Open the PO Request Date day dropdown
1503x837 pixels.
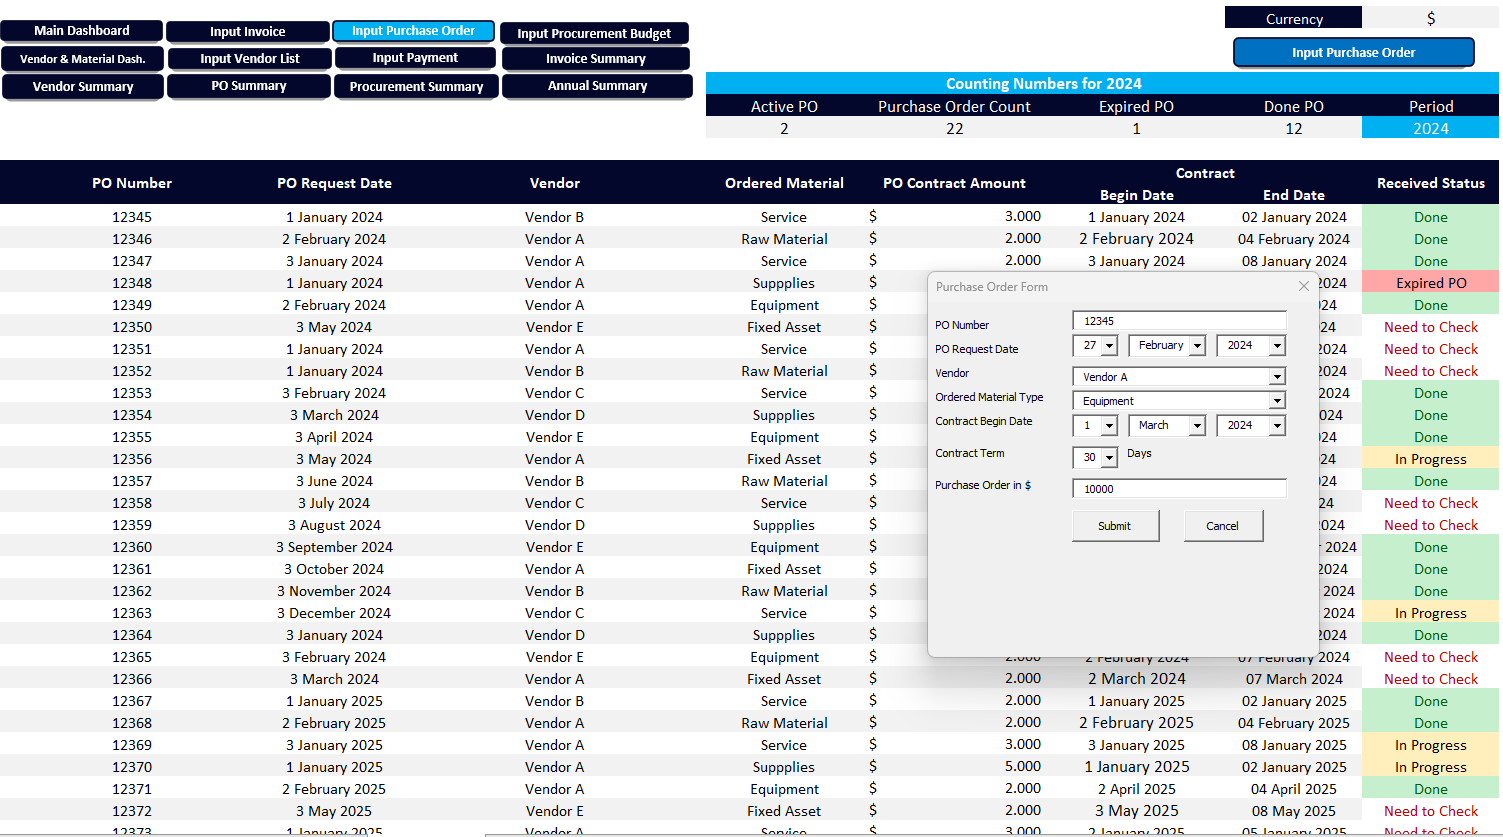pyautogui.click(x=1109, y=346)
